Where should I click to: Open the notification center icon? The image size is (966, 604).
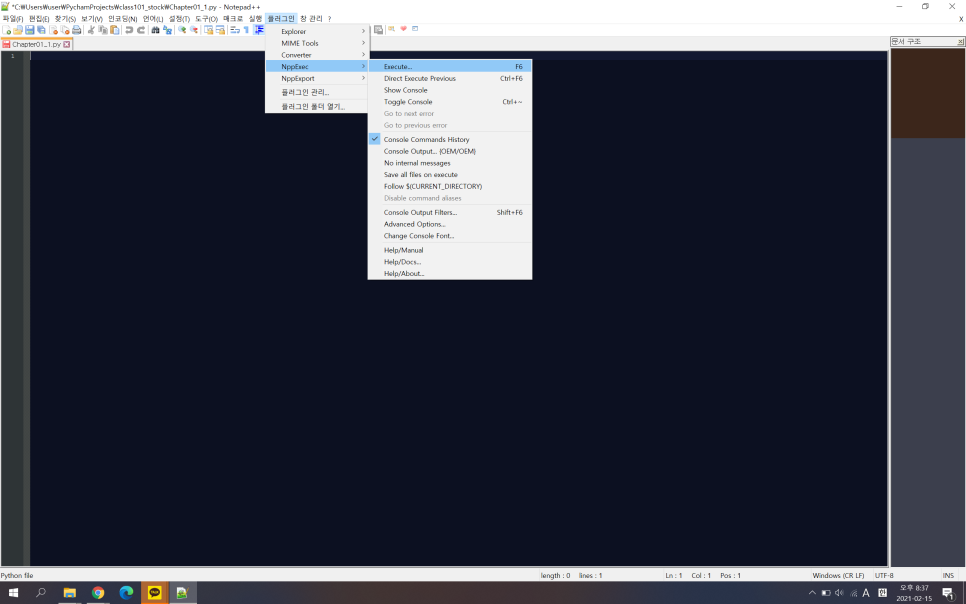(x=948, y=593)
